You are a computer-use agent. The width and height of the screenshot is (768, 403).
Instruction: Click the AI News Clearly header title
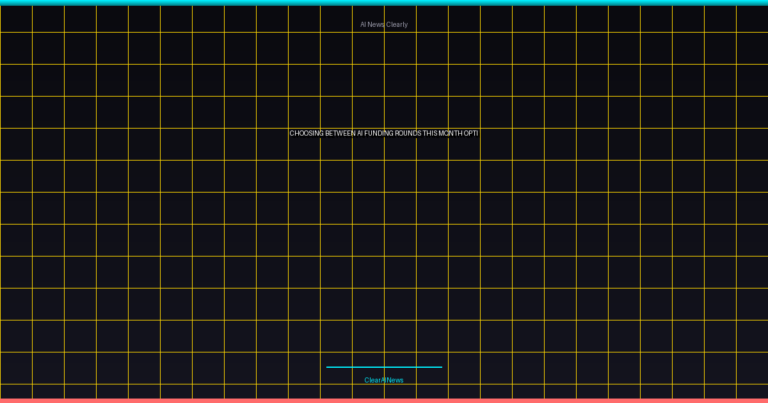pos(384,24)
